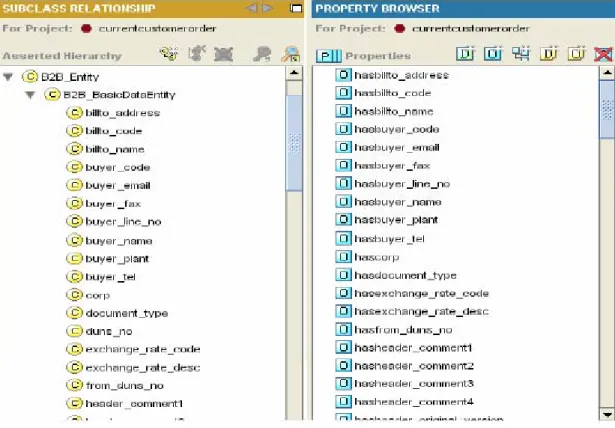This screenshot has width=615, height=428.
Task: Select the hasexchange_rate_code property
Action: [421, 293]
